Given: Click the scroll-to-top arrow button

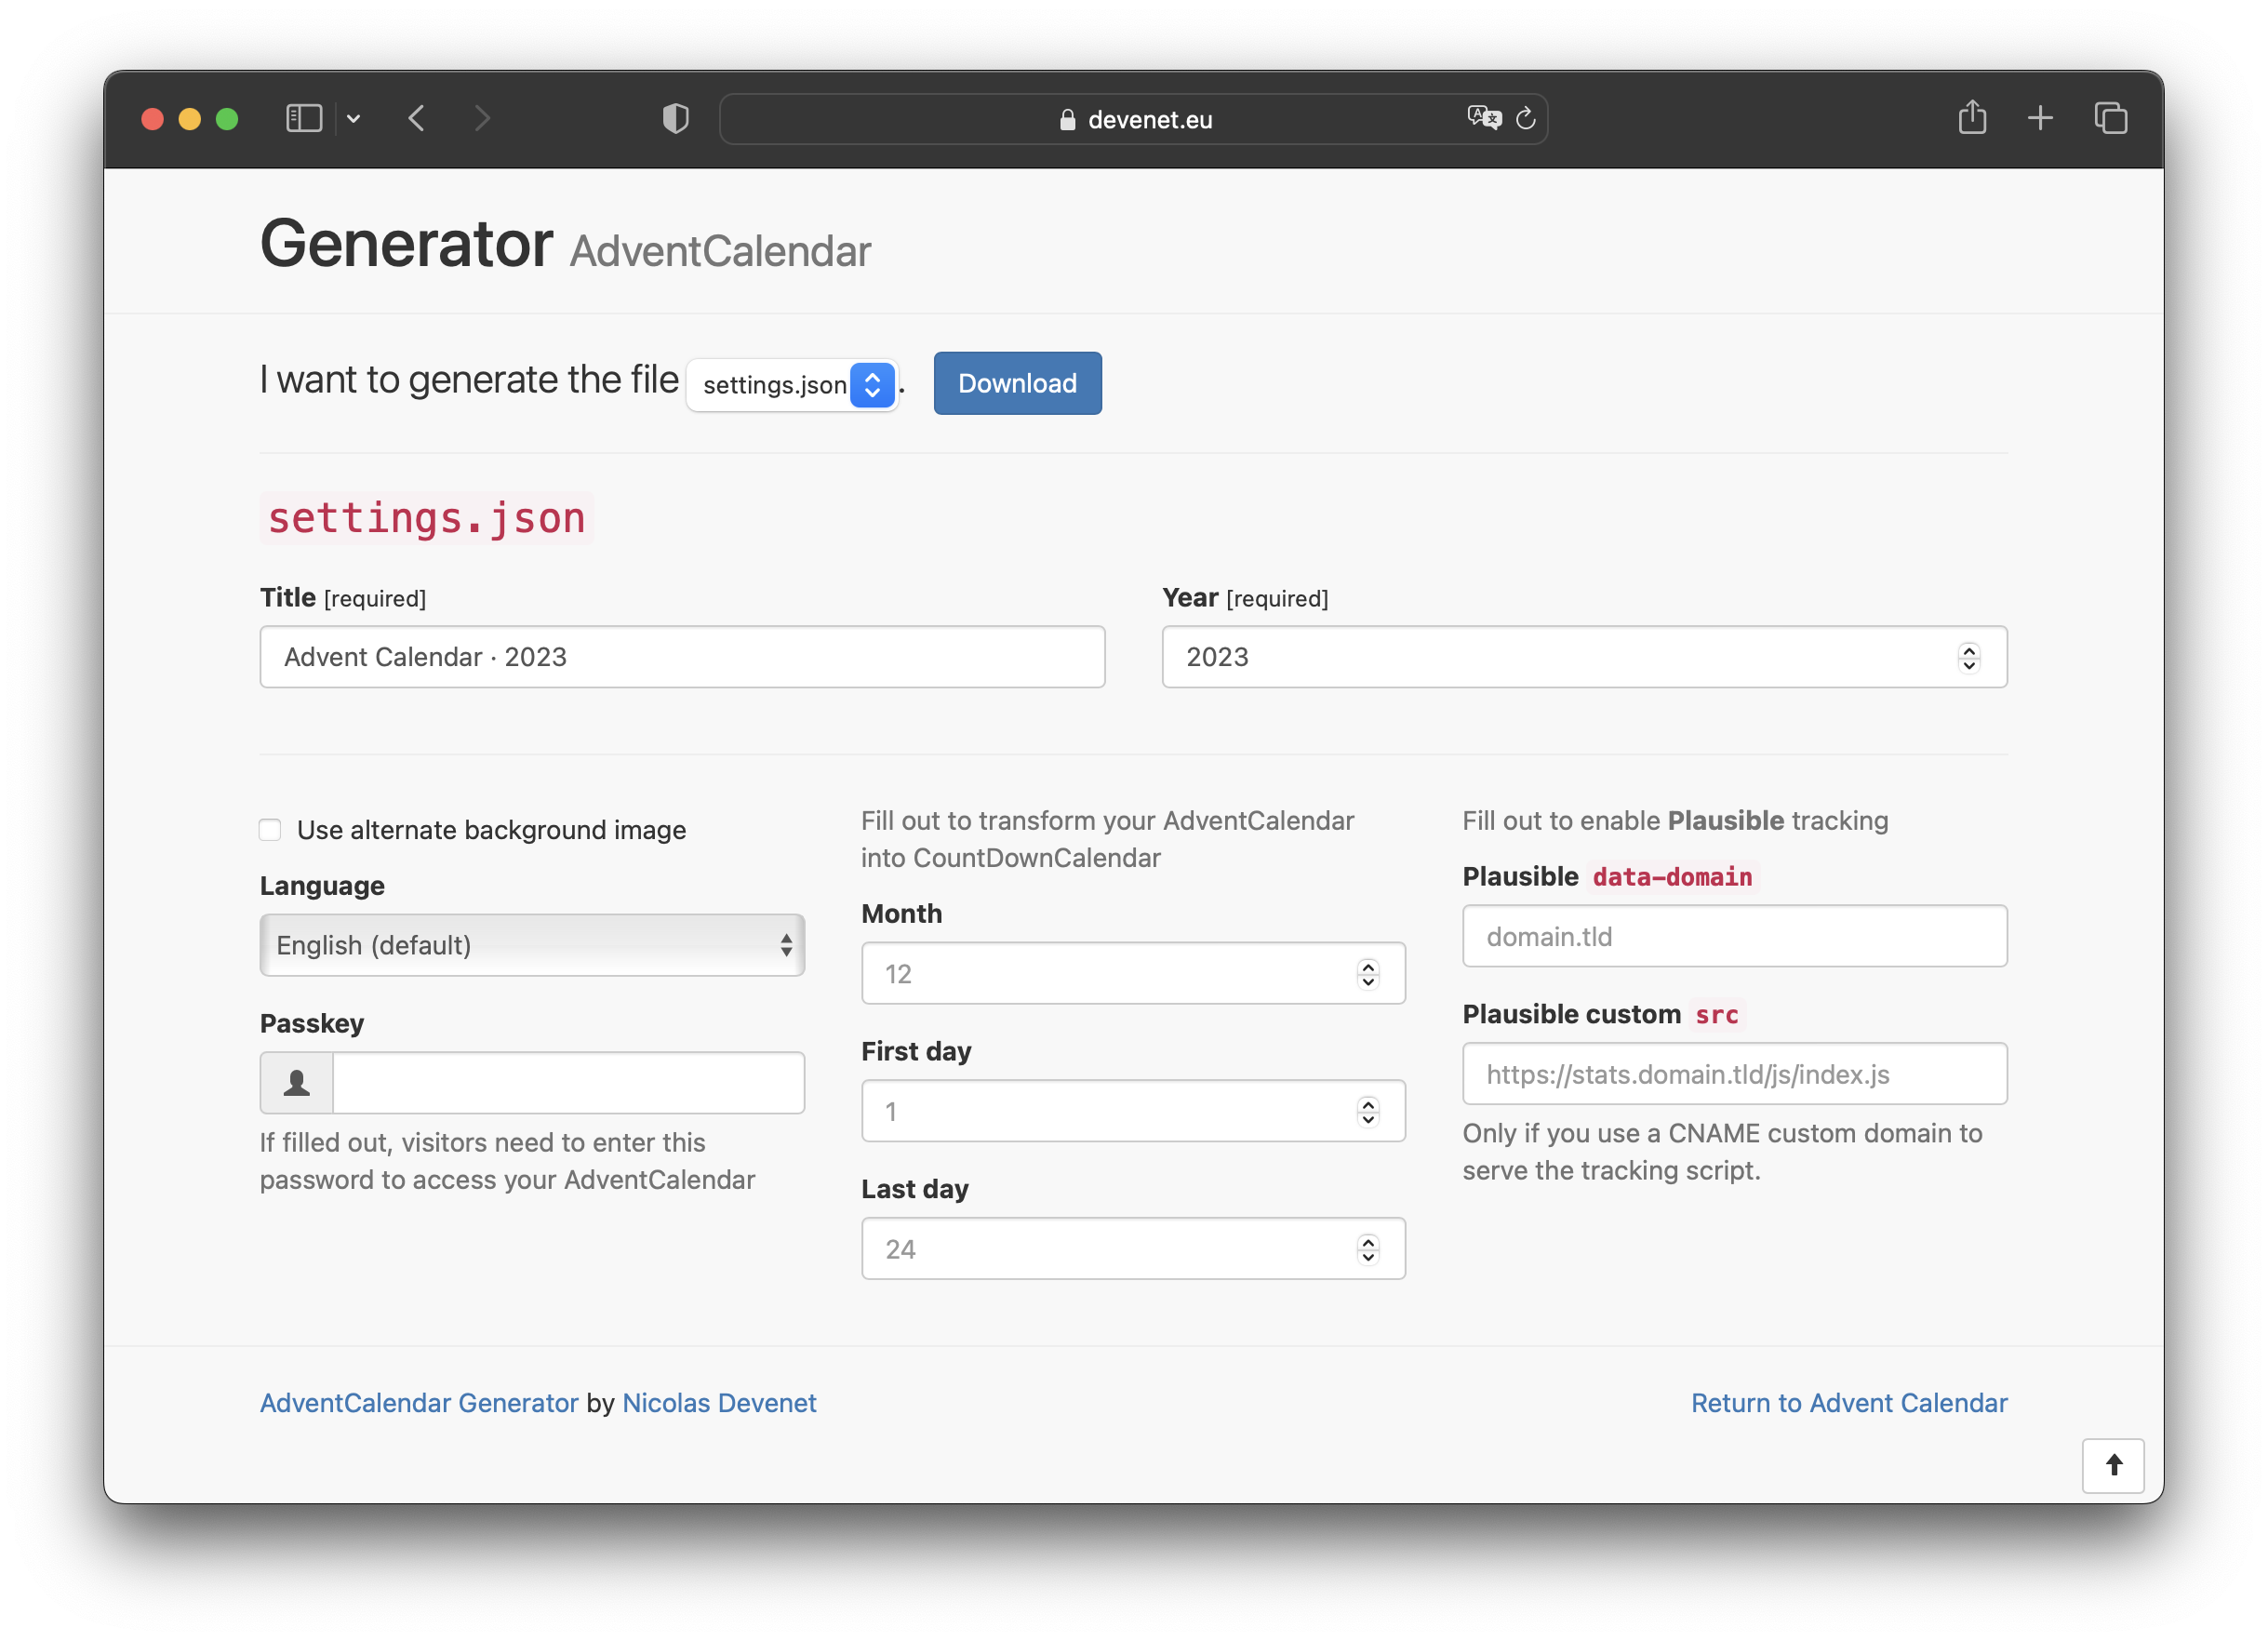Looking at the screenshot, I should 2113,1466.
